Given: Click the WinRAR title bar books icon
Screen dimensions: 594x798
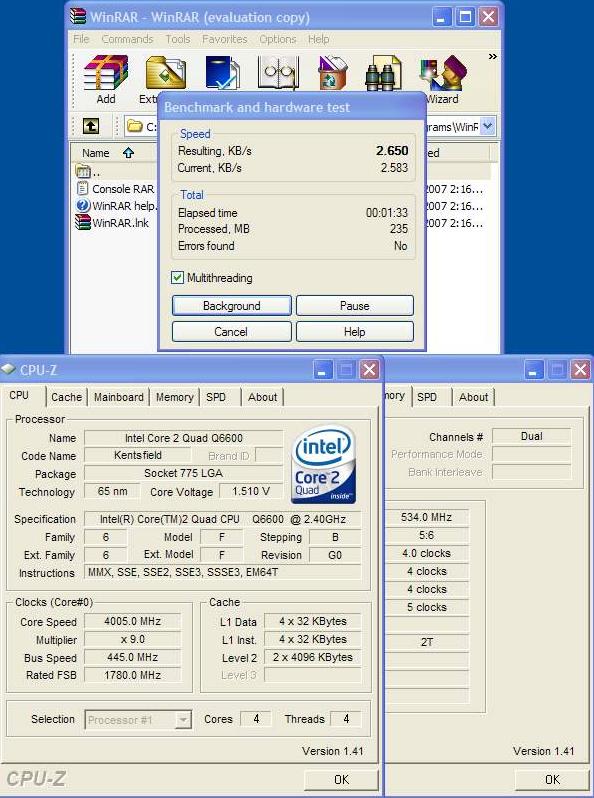Looking at the screenshot, I should pyautogui.click(x=78, y=16).
